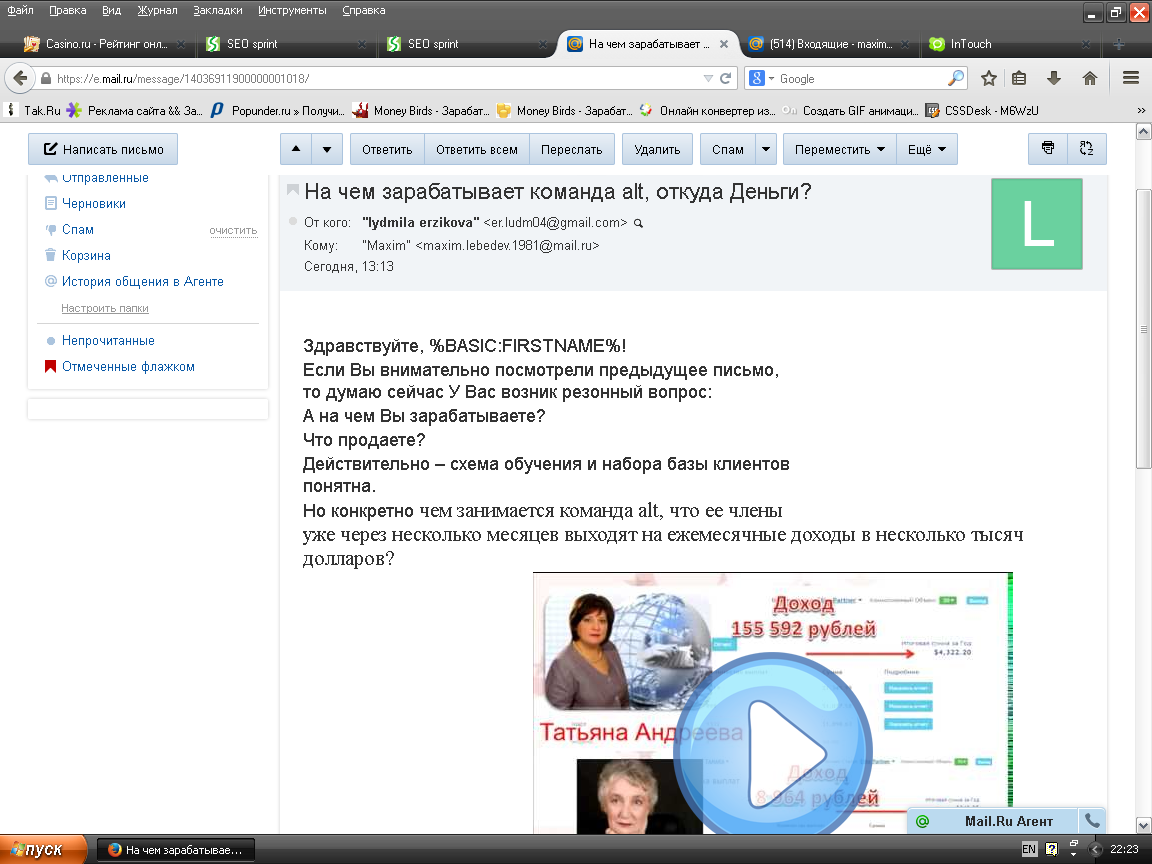
Task: Open the Справка menu
Action: tap(364, 10)
